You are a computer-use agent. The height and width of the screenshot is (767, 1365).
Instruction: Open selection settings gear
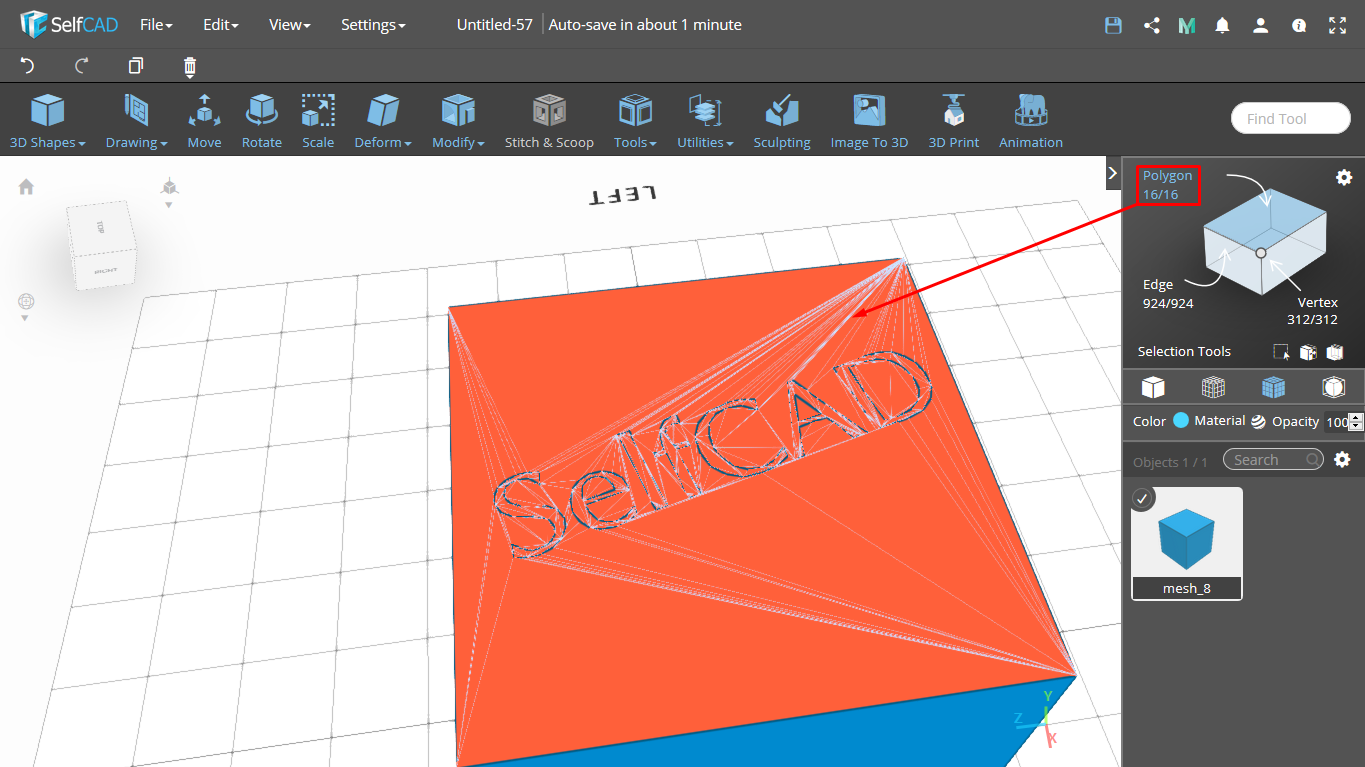click(x=1344, y=177)
